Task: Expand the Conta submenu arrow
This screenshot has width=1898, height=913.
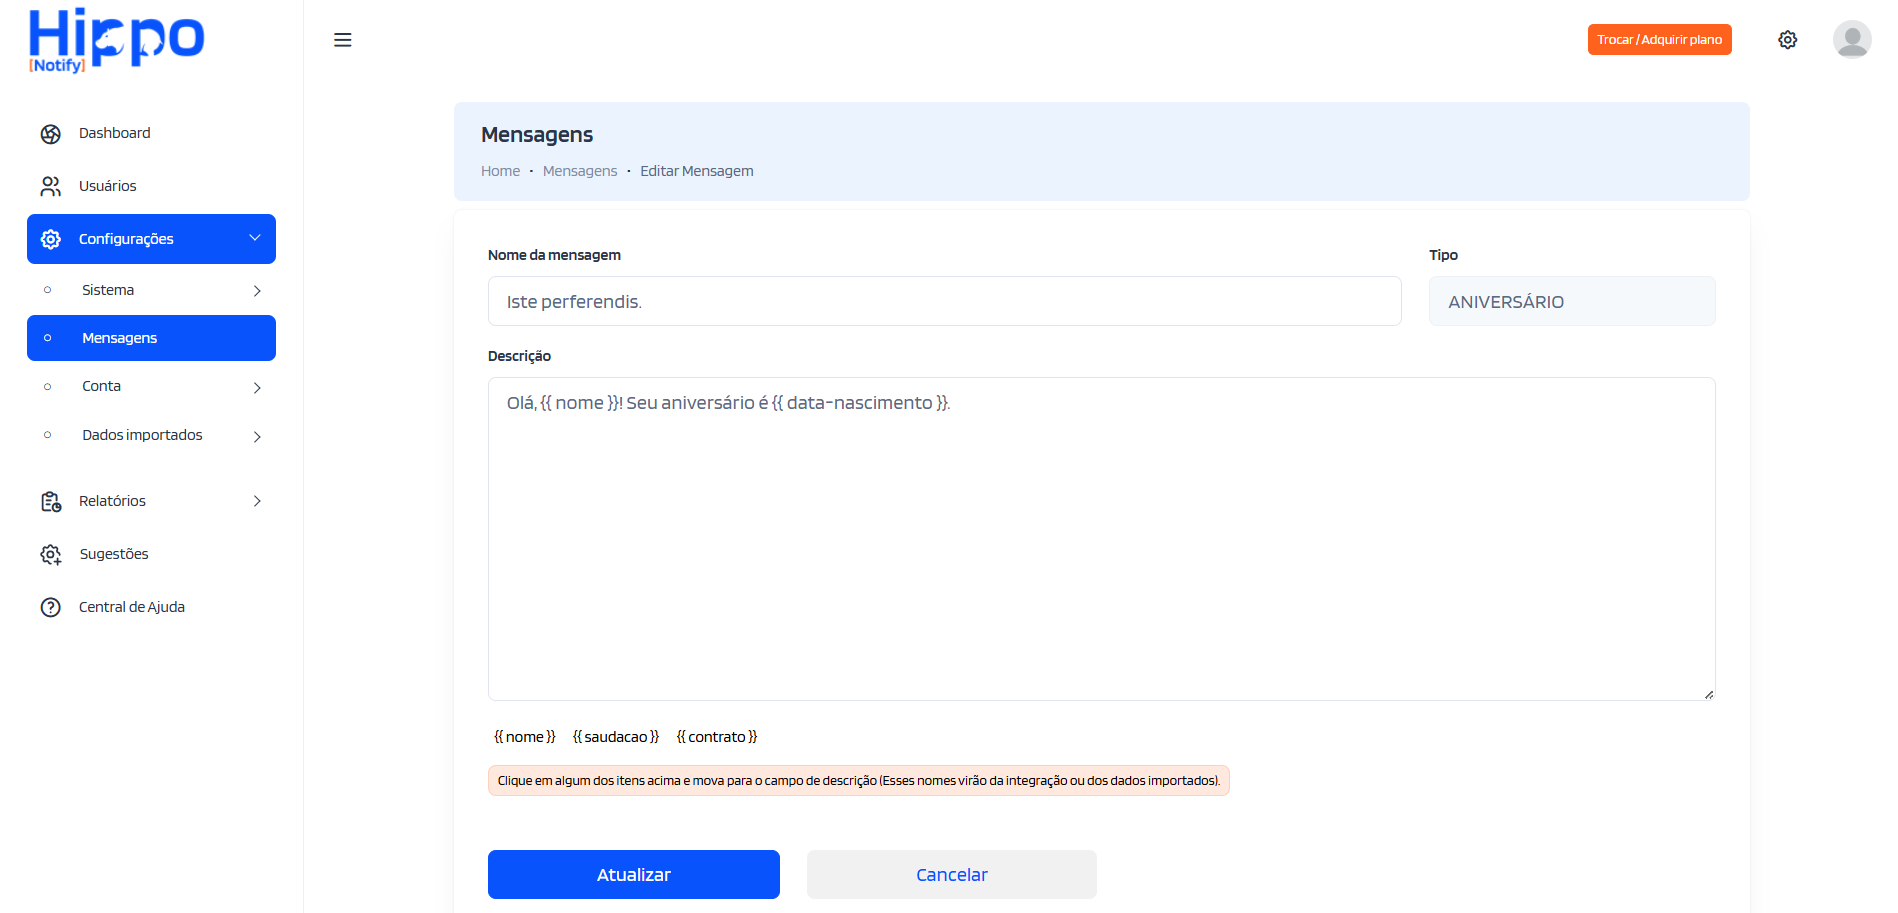Action: pos(257,388)
